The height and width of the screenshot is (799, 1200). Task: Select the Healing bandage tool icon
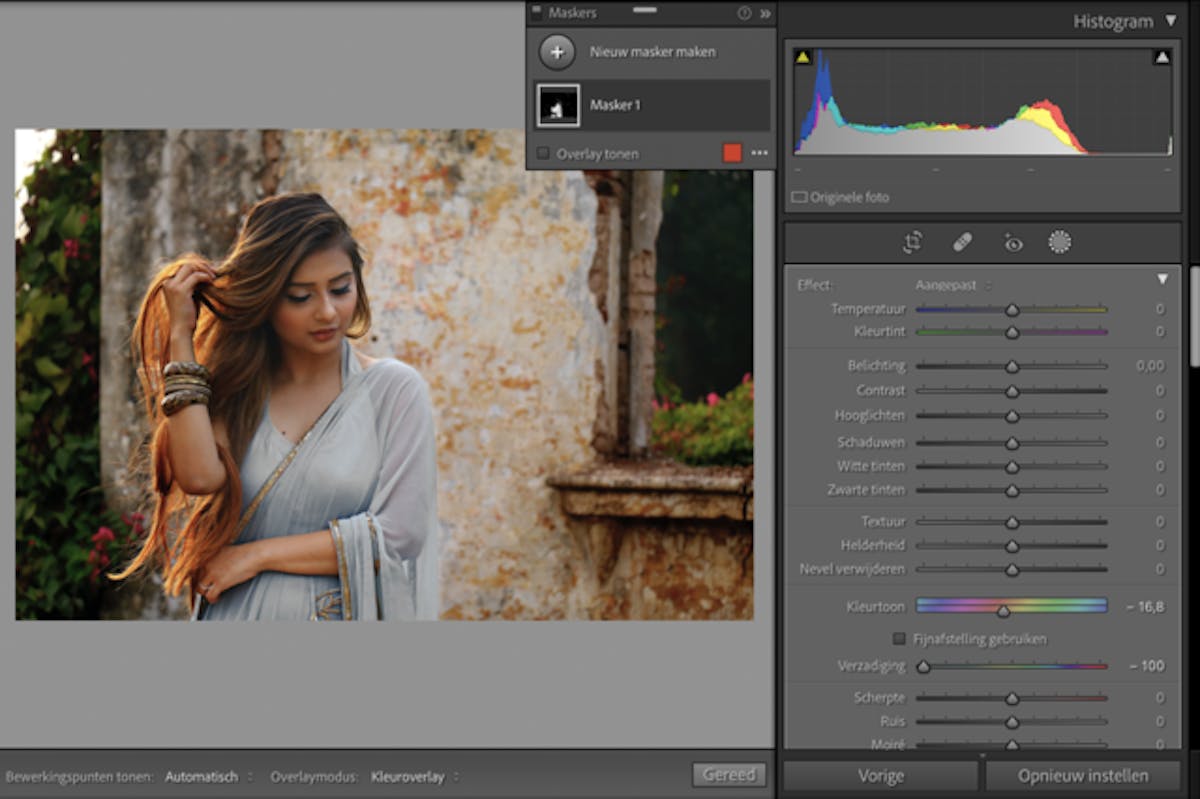click(962, 242)
